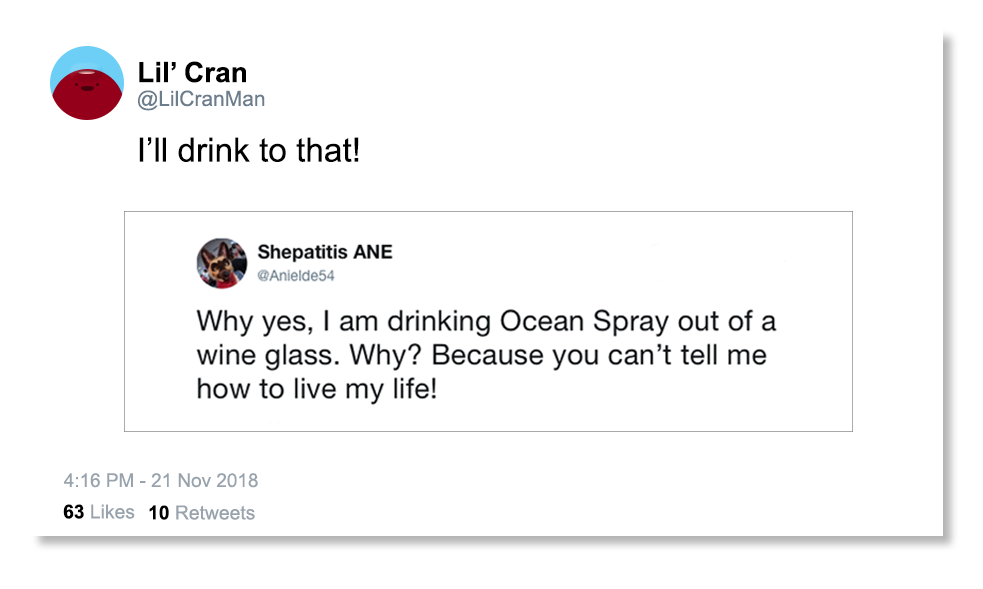Viewport: 983px width, 589px height.
Task: Click the bold 63 likes count
Action: tap(73, 512)
